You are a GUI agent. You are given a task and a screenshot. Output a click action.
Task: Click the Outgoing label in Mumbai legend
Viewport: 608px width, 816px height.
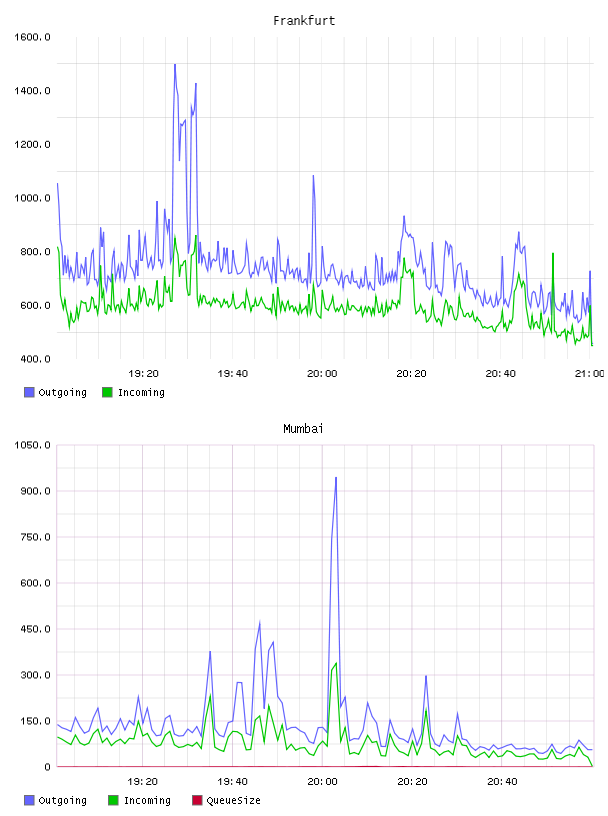pyautogui.click(x=62, y=800)
